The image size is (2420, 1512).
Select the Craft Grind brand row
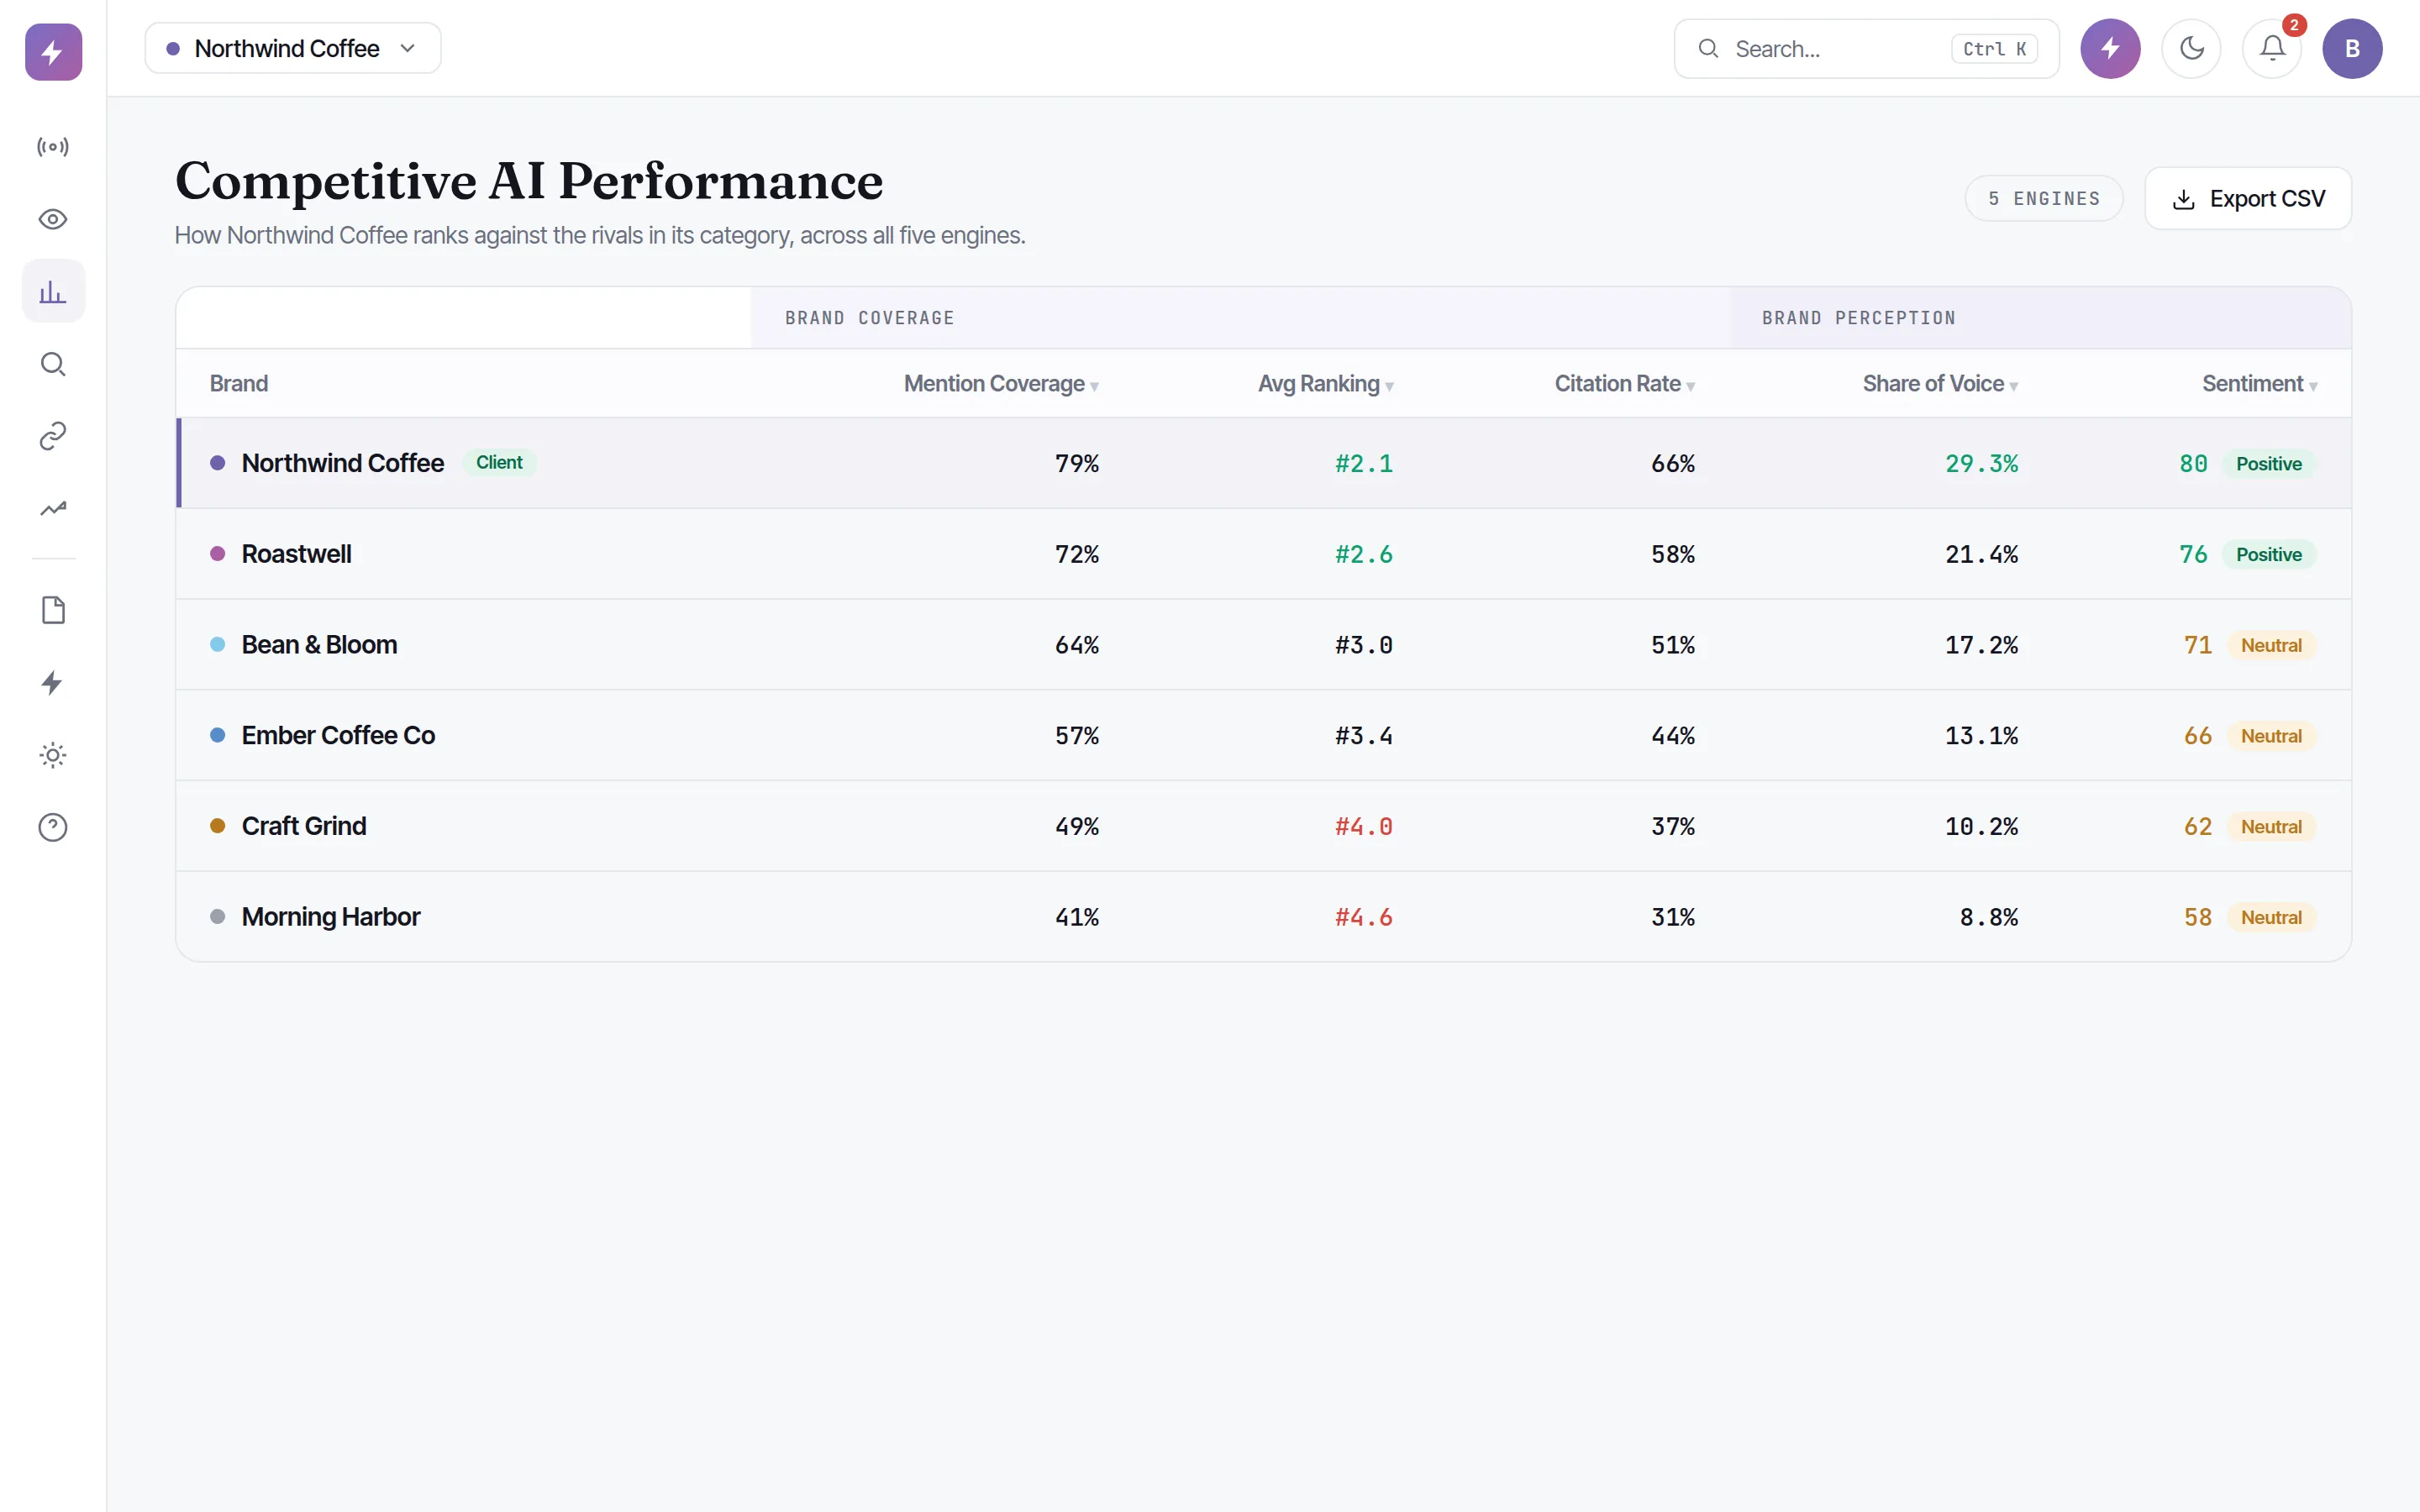click(1264, 826)
